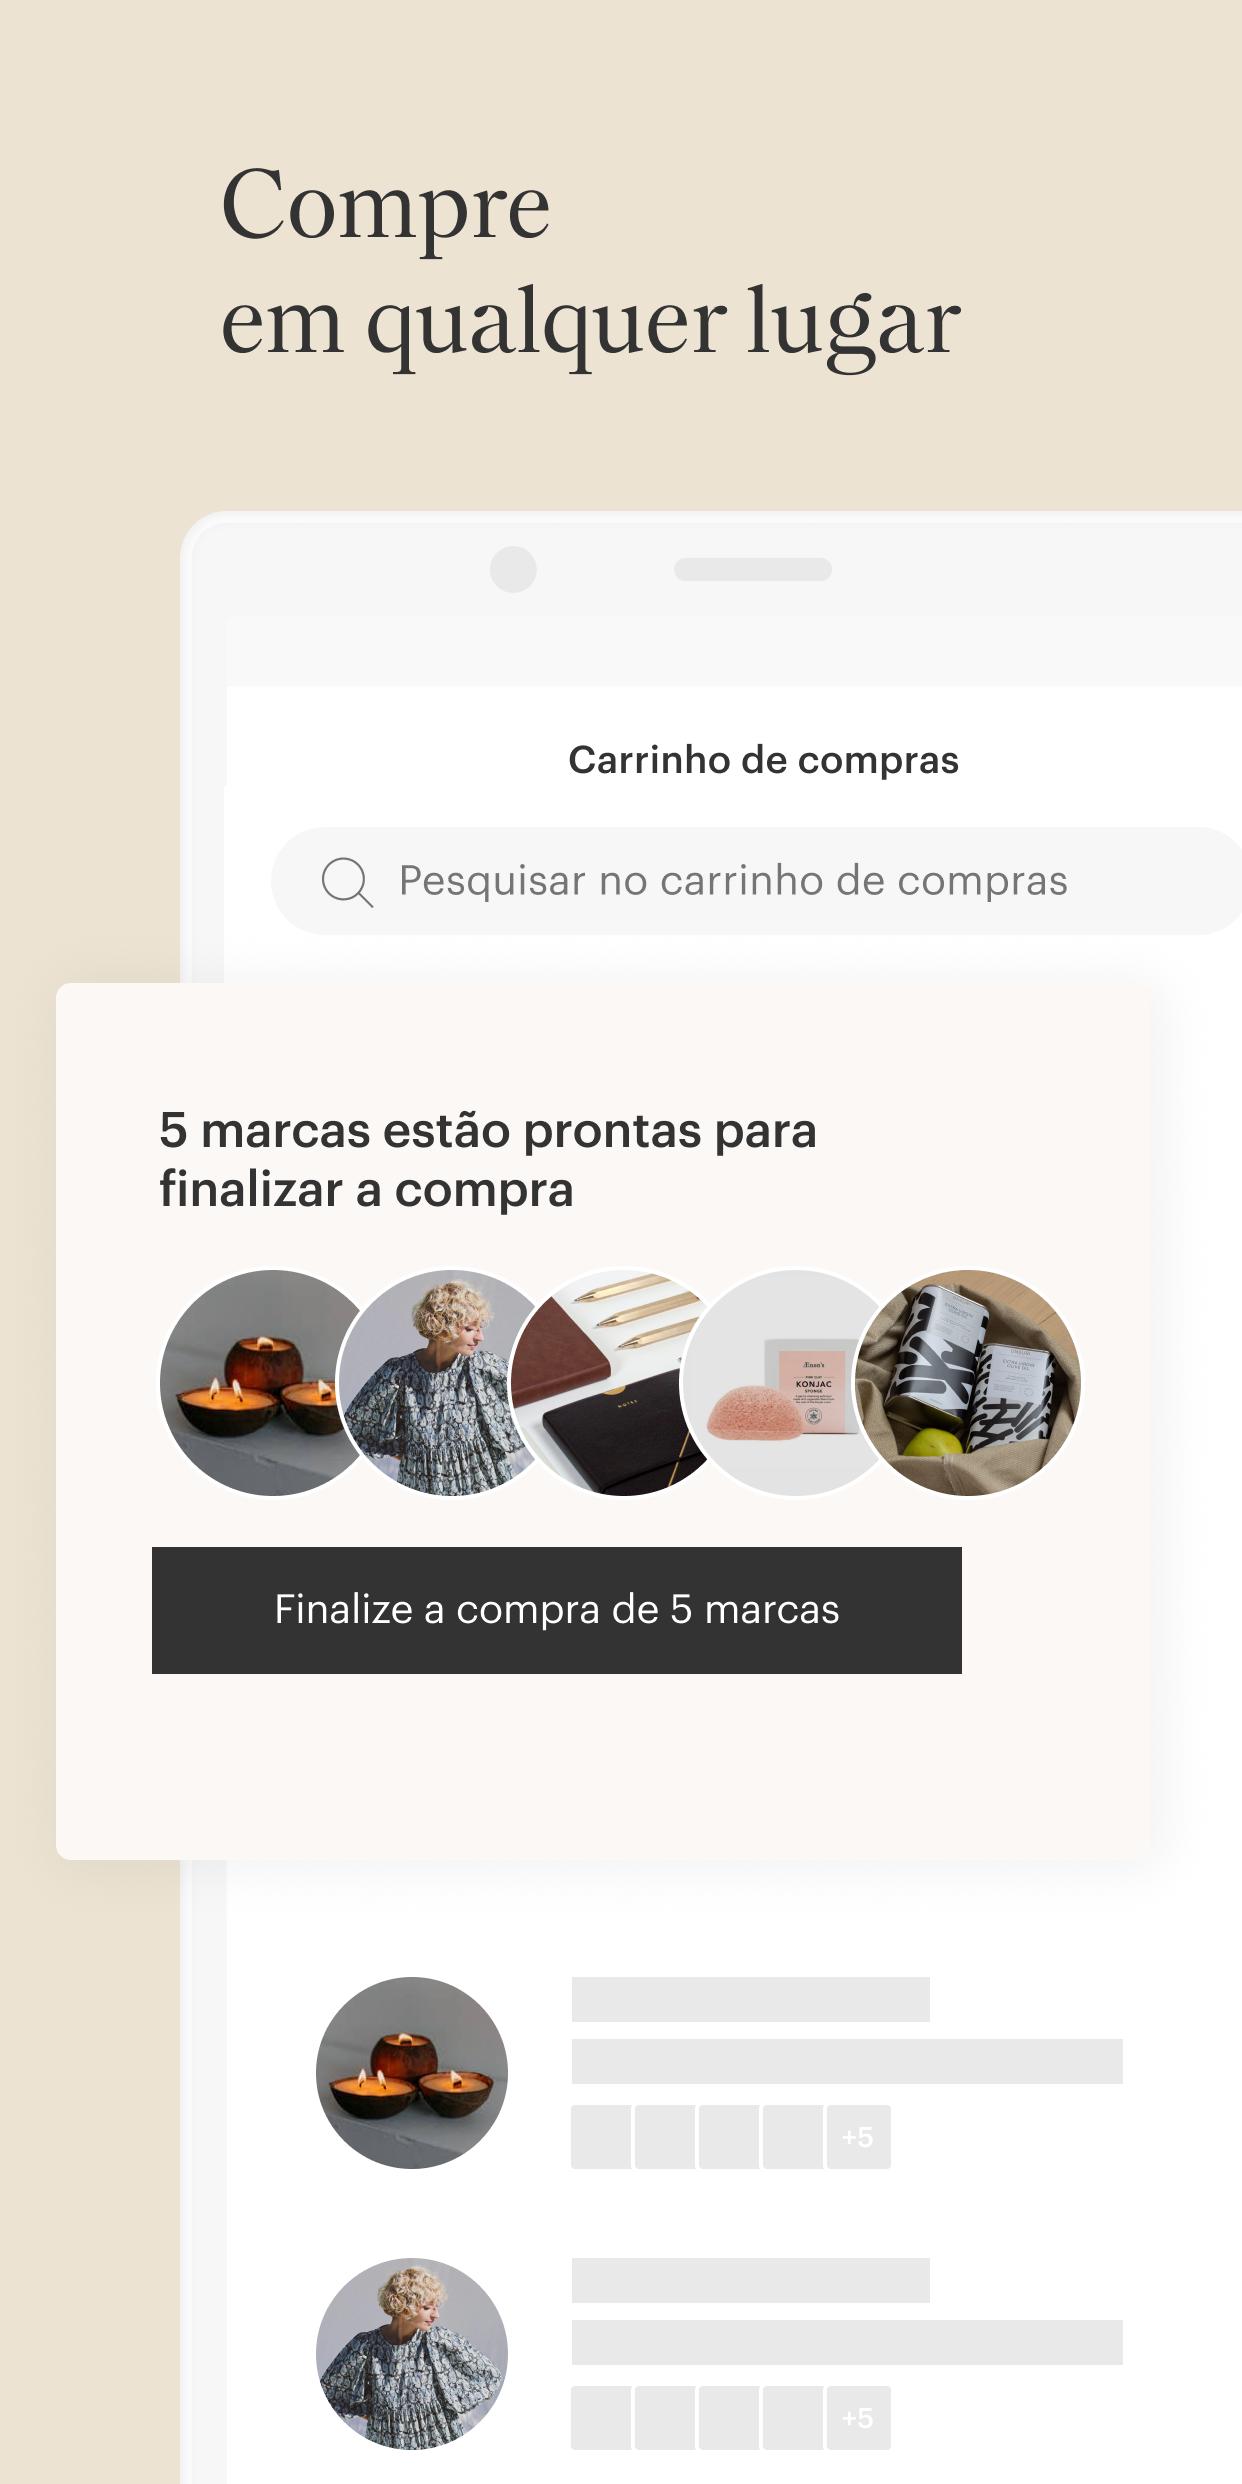The width and height of the screenshot is (1242, 2484).
Task: Tap the phone speaker bar
Action: click(753, 569)
